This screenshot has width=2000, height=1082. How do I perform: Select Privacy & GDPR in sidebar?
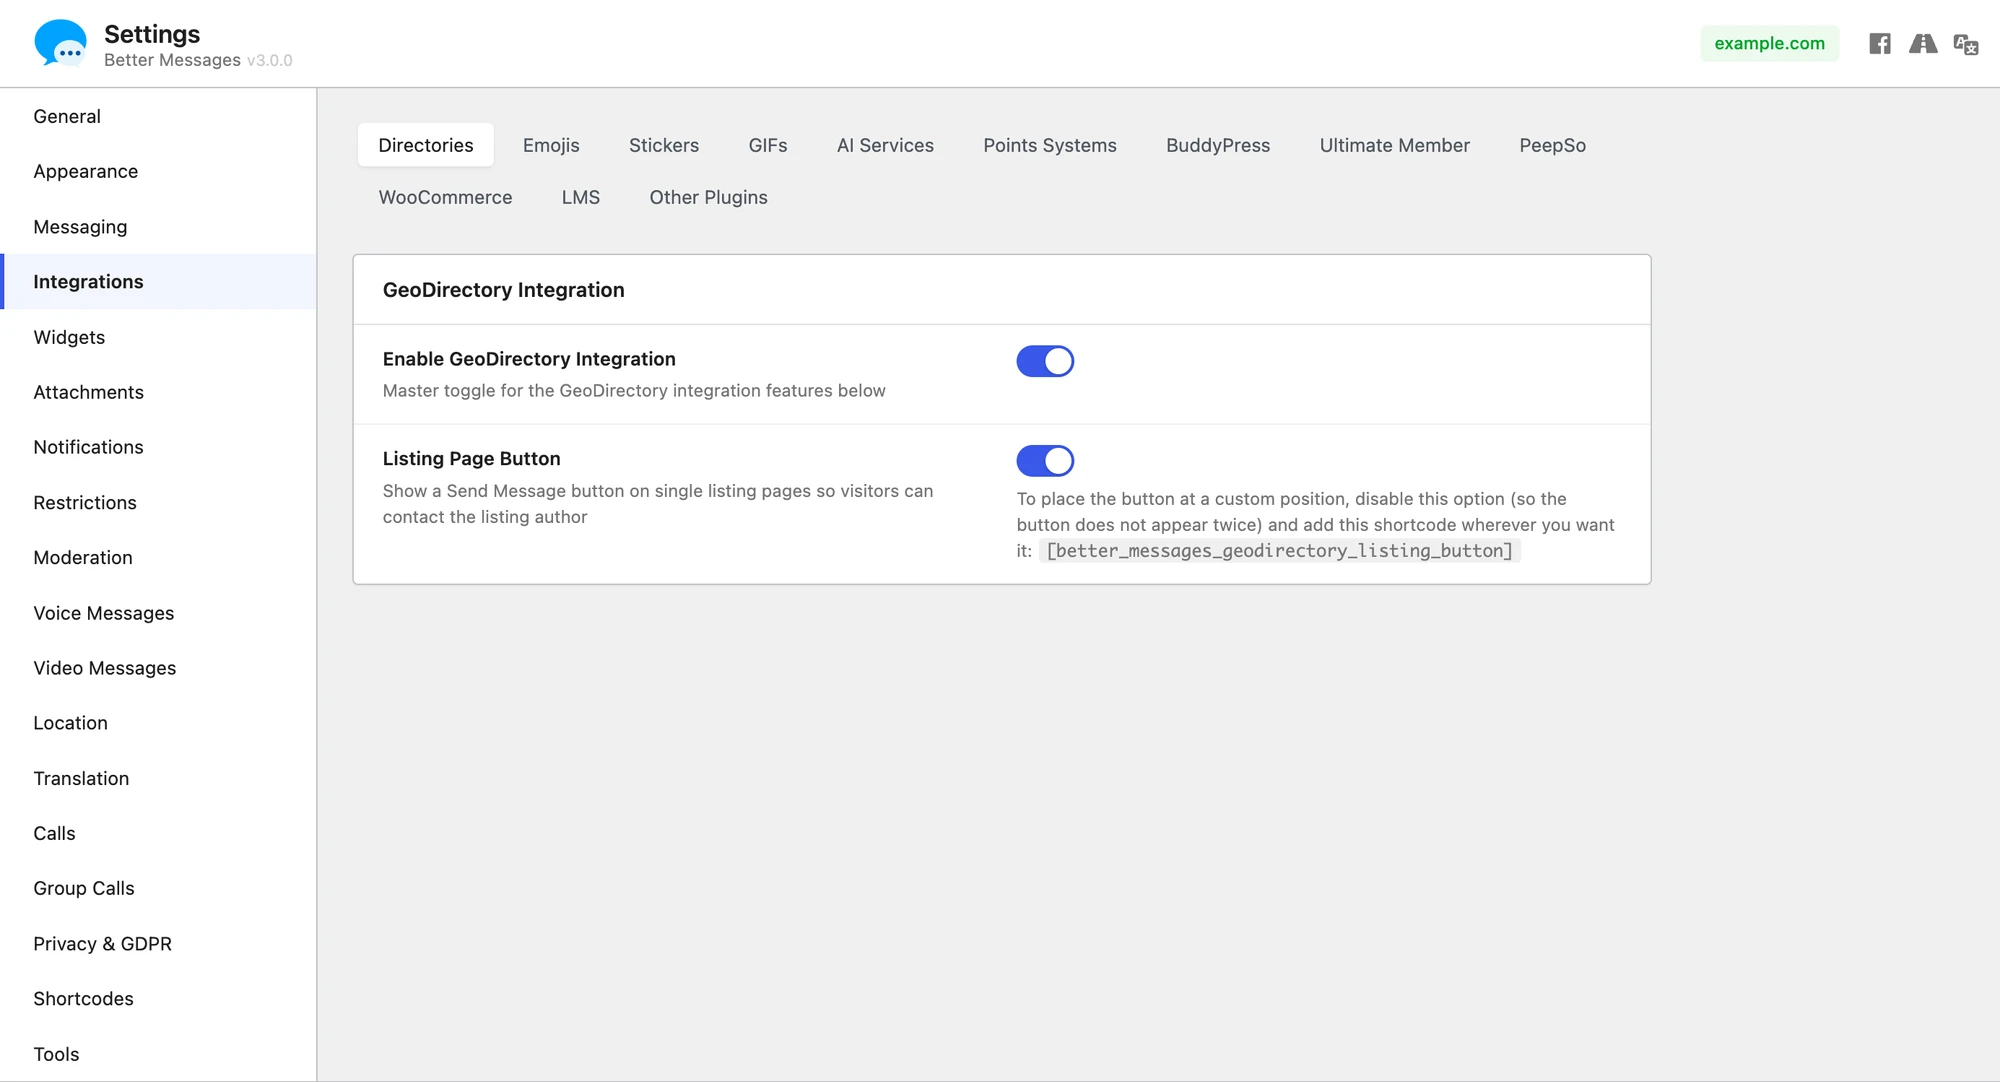[x=159, y=944]
